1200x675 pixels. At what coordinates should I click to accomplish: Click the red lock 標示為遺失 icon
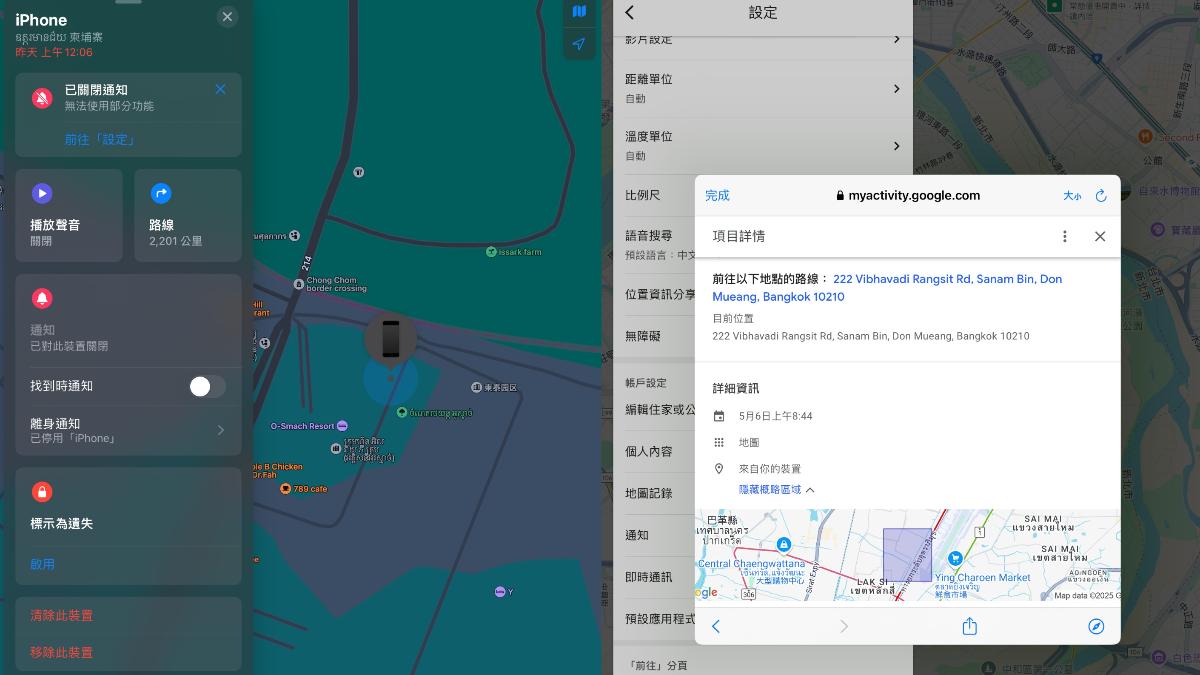click(x=42, y=492)
